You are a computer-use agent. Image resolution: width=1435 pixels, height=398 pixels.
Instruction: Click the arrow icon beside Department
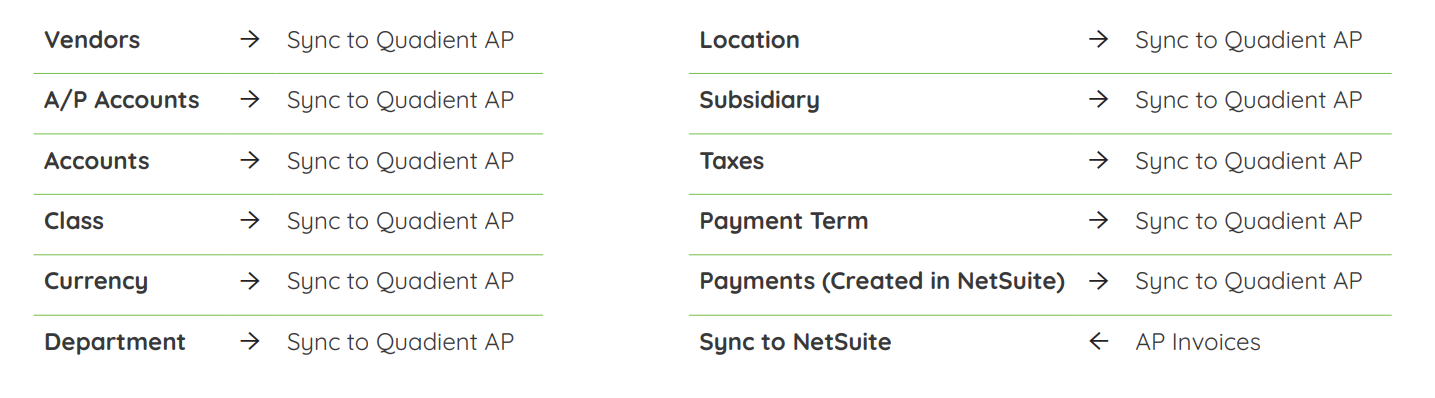250,342
